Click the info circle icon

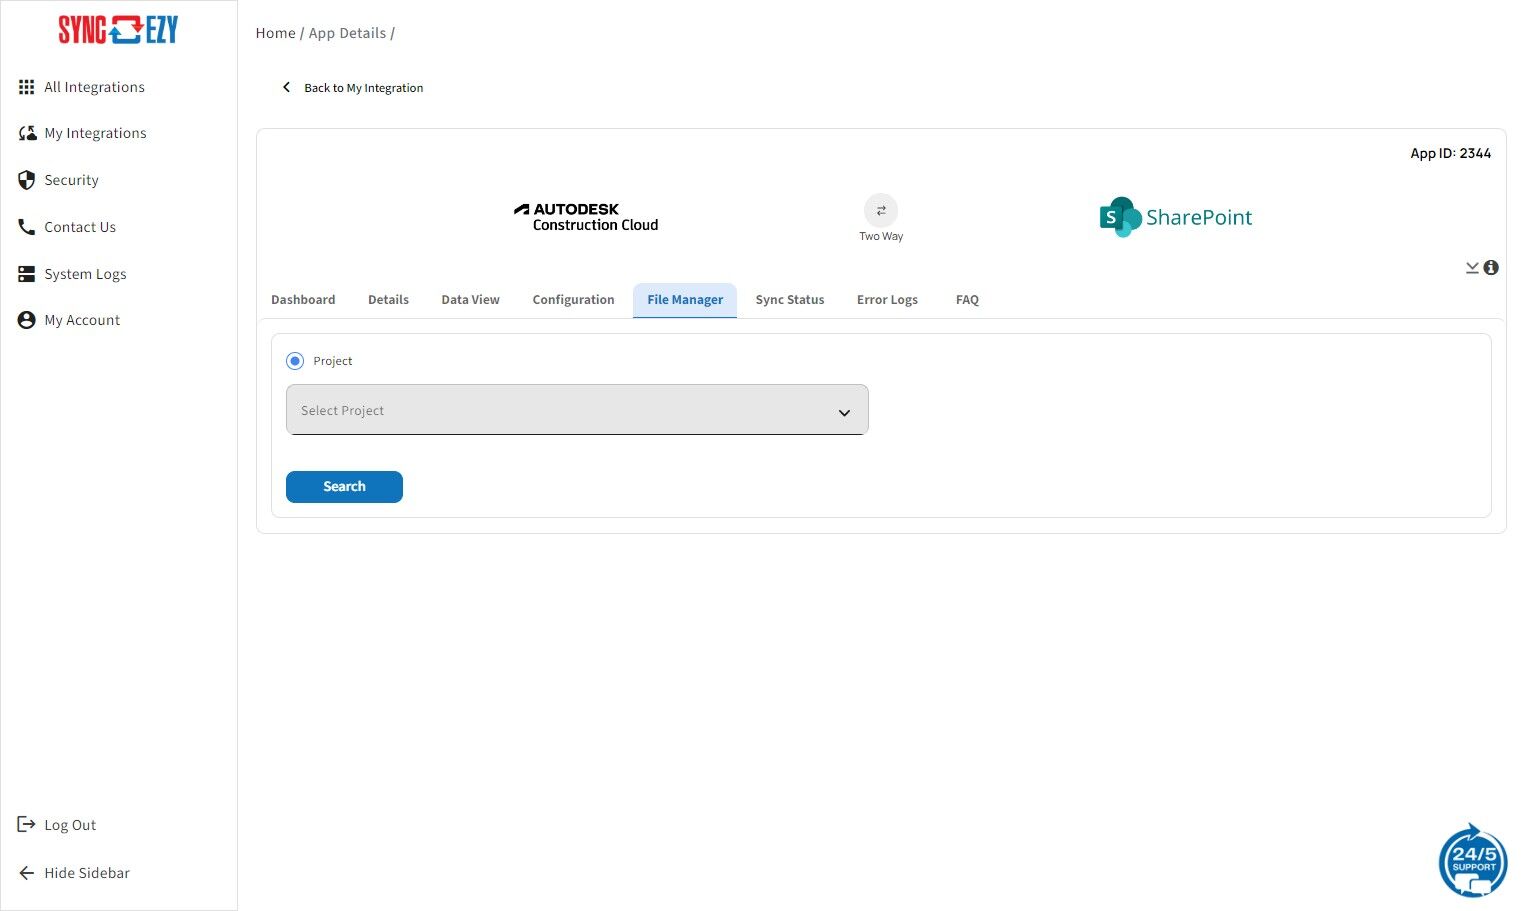pyautogui.click(x=1491, y=267)
